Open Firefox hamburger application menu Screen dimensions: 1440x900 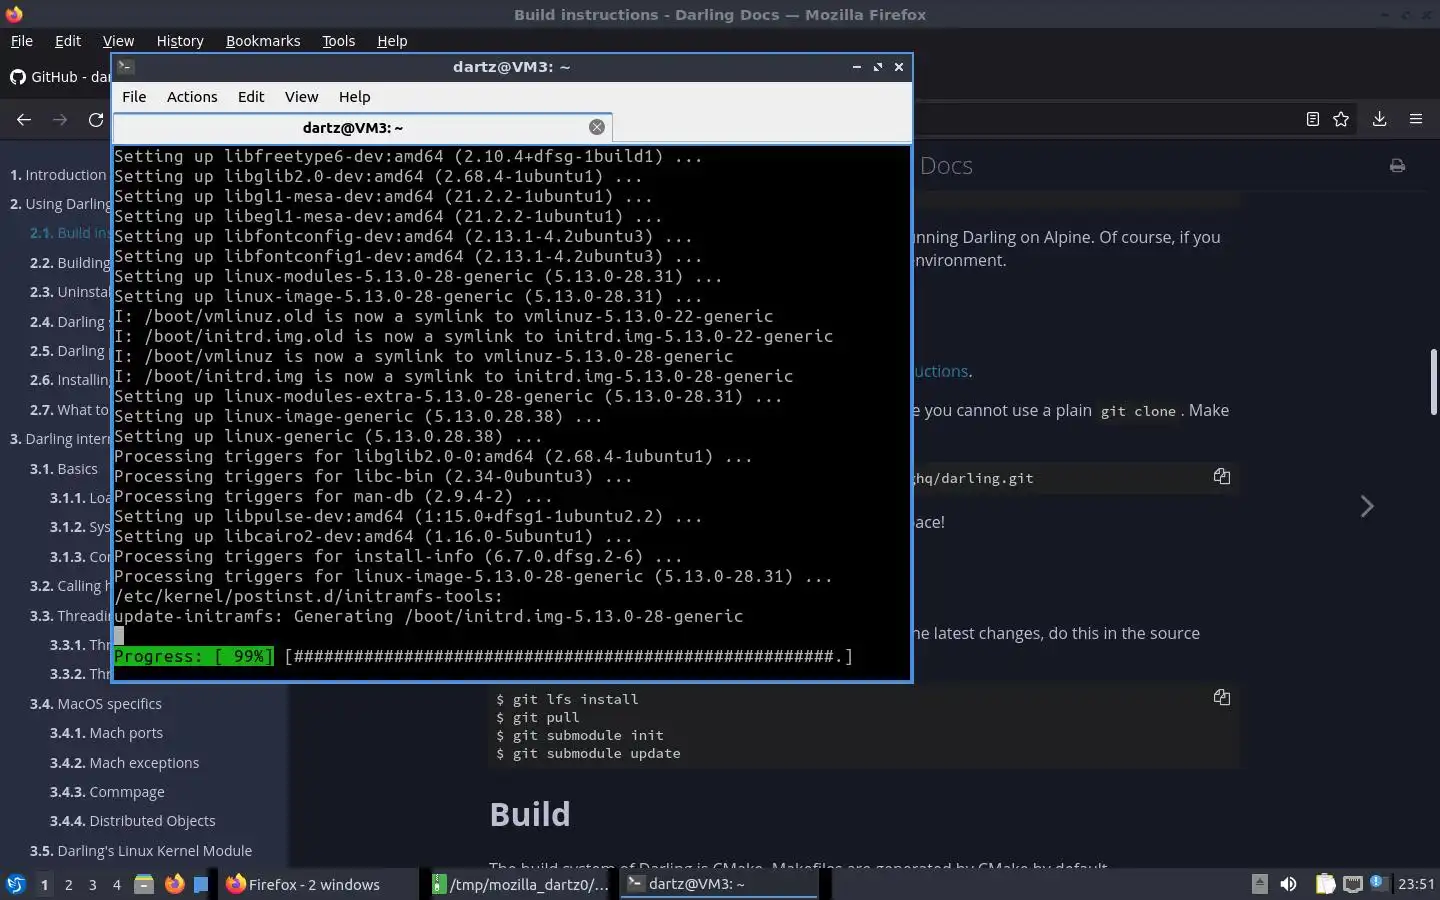click(1416, 119)
